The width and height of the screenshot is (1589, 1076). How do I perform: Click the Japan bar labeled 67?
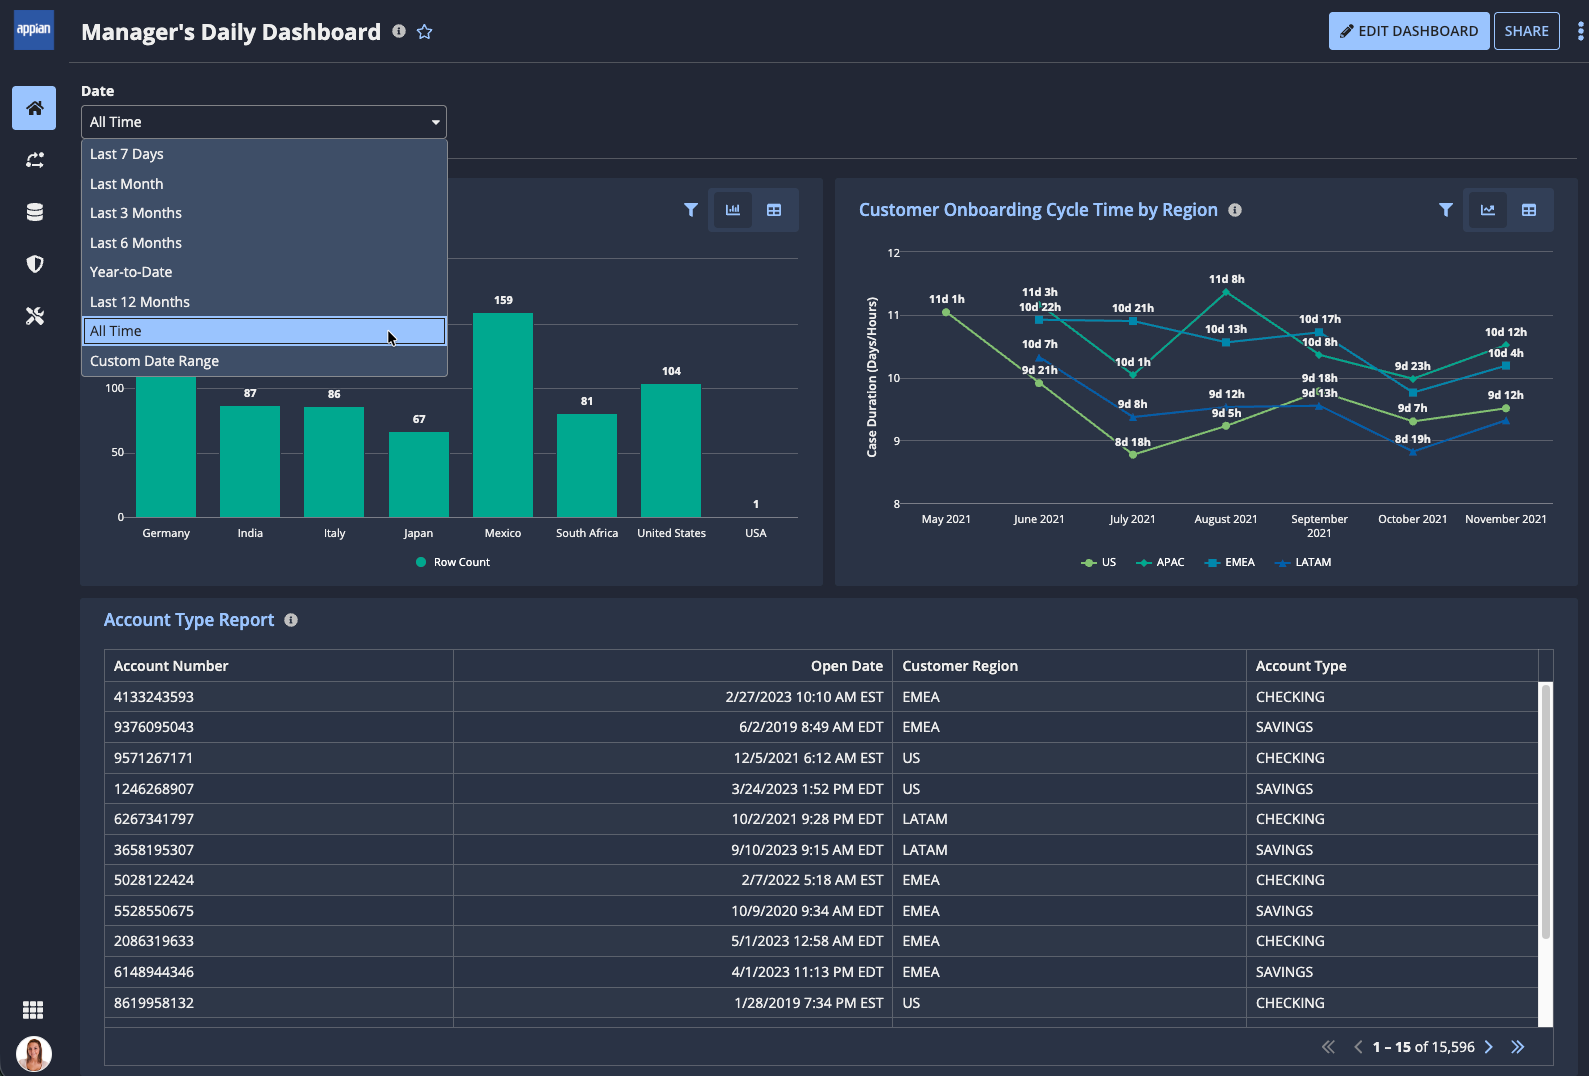coord(419,474)
